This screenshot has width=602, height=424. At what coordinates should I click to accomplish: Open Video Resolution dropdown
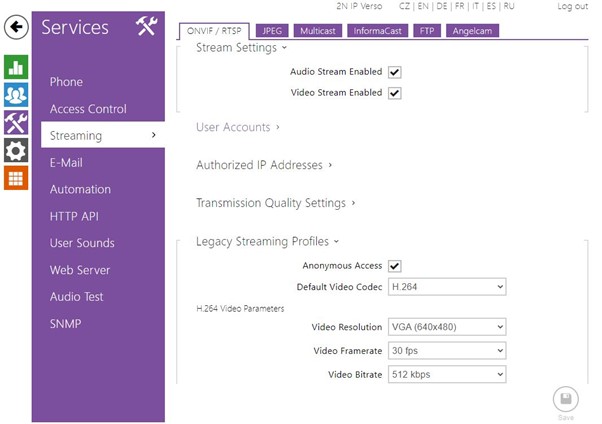[x=447, y=327]
